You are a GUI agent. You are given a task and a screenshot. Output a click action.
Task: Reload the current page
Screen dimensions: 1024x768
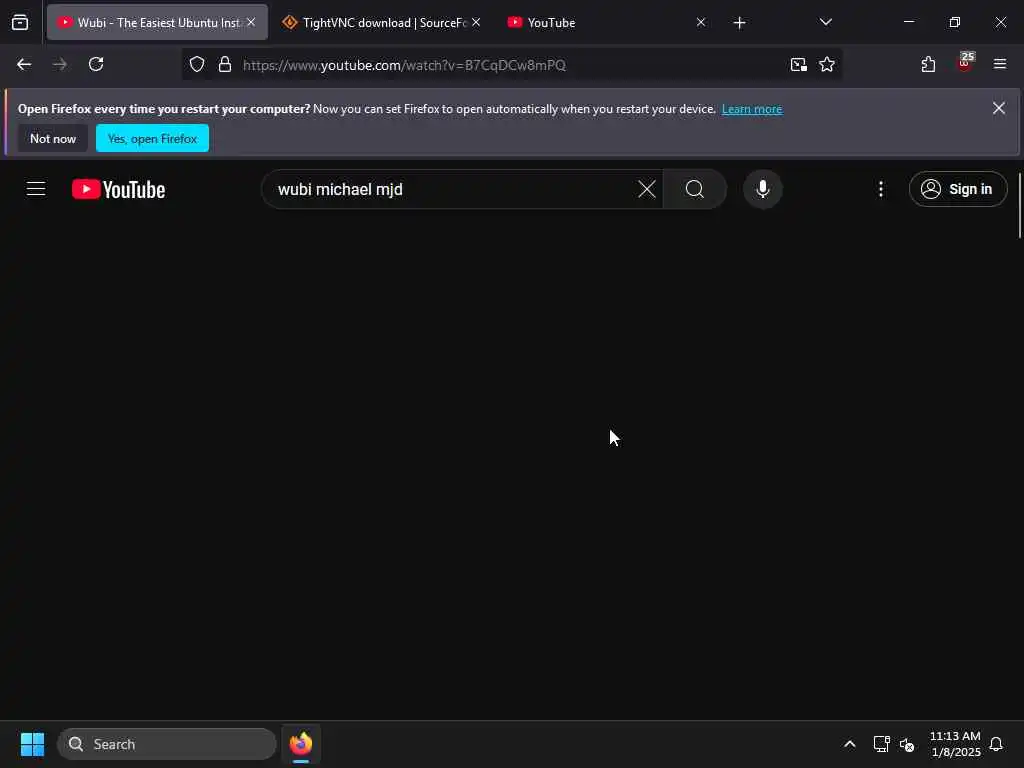(96, 64)
